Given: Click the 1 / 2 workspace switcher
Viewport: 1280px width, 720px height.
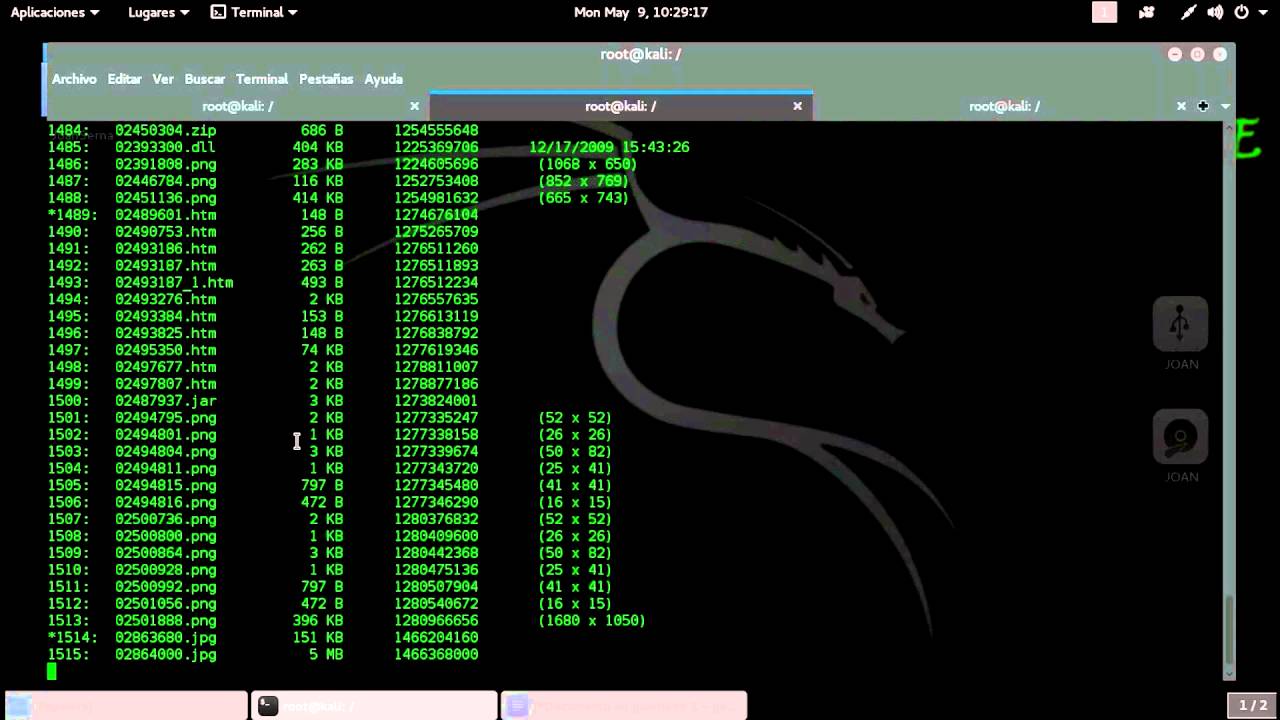Looking at the screenshot, I should tap(1253, 706).
